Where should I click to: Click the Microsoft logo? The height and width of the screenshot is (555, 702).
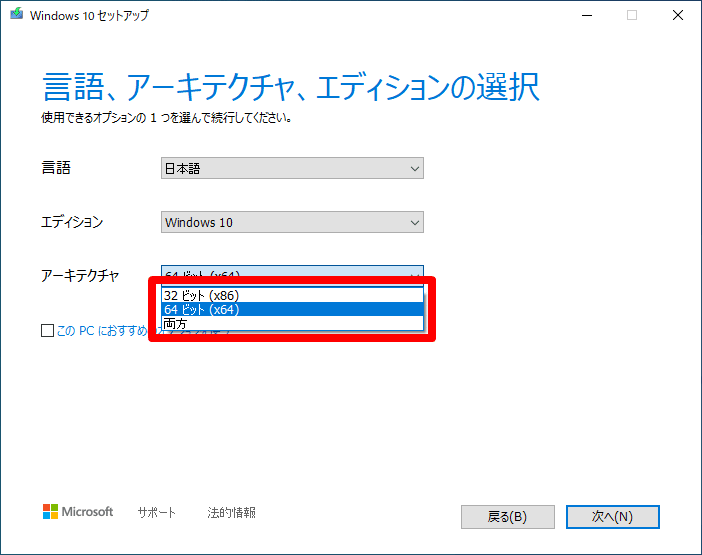point(78,512)
